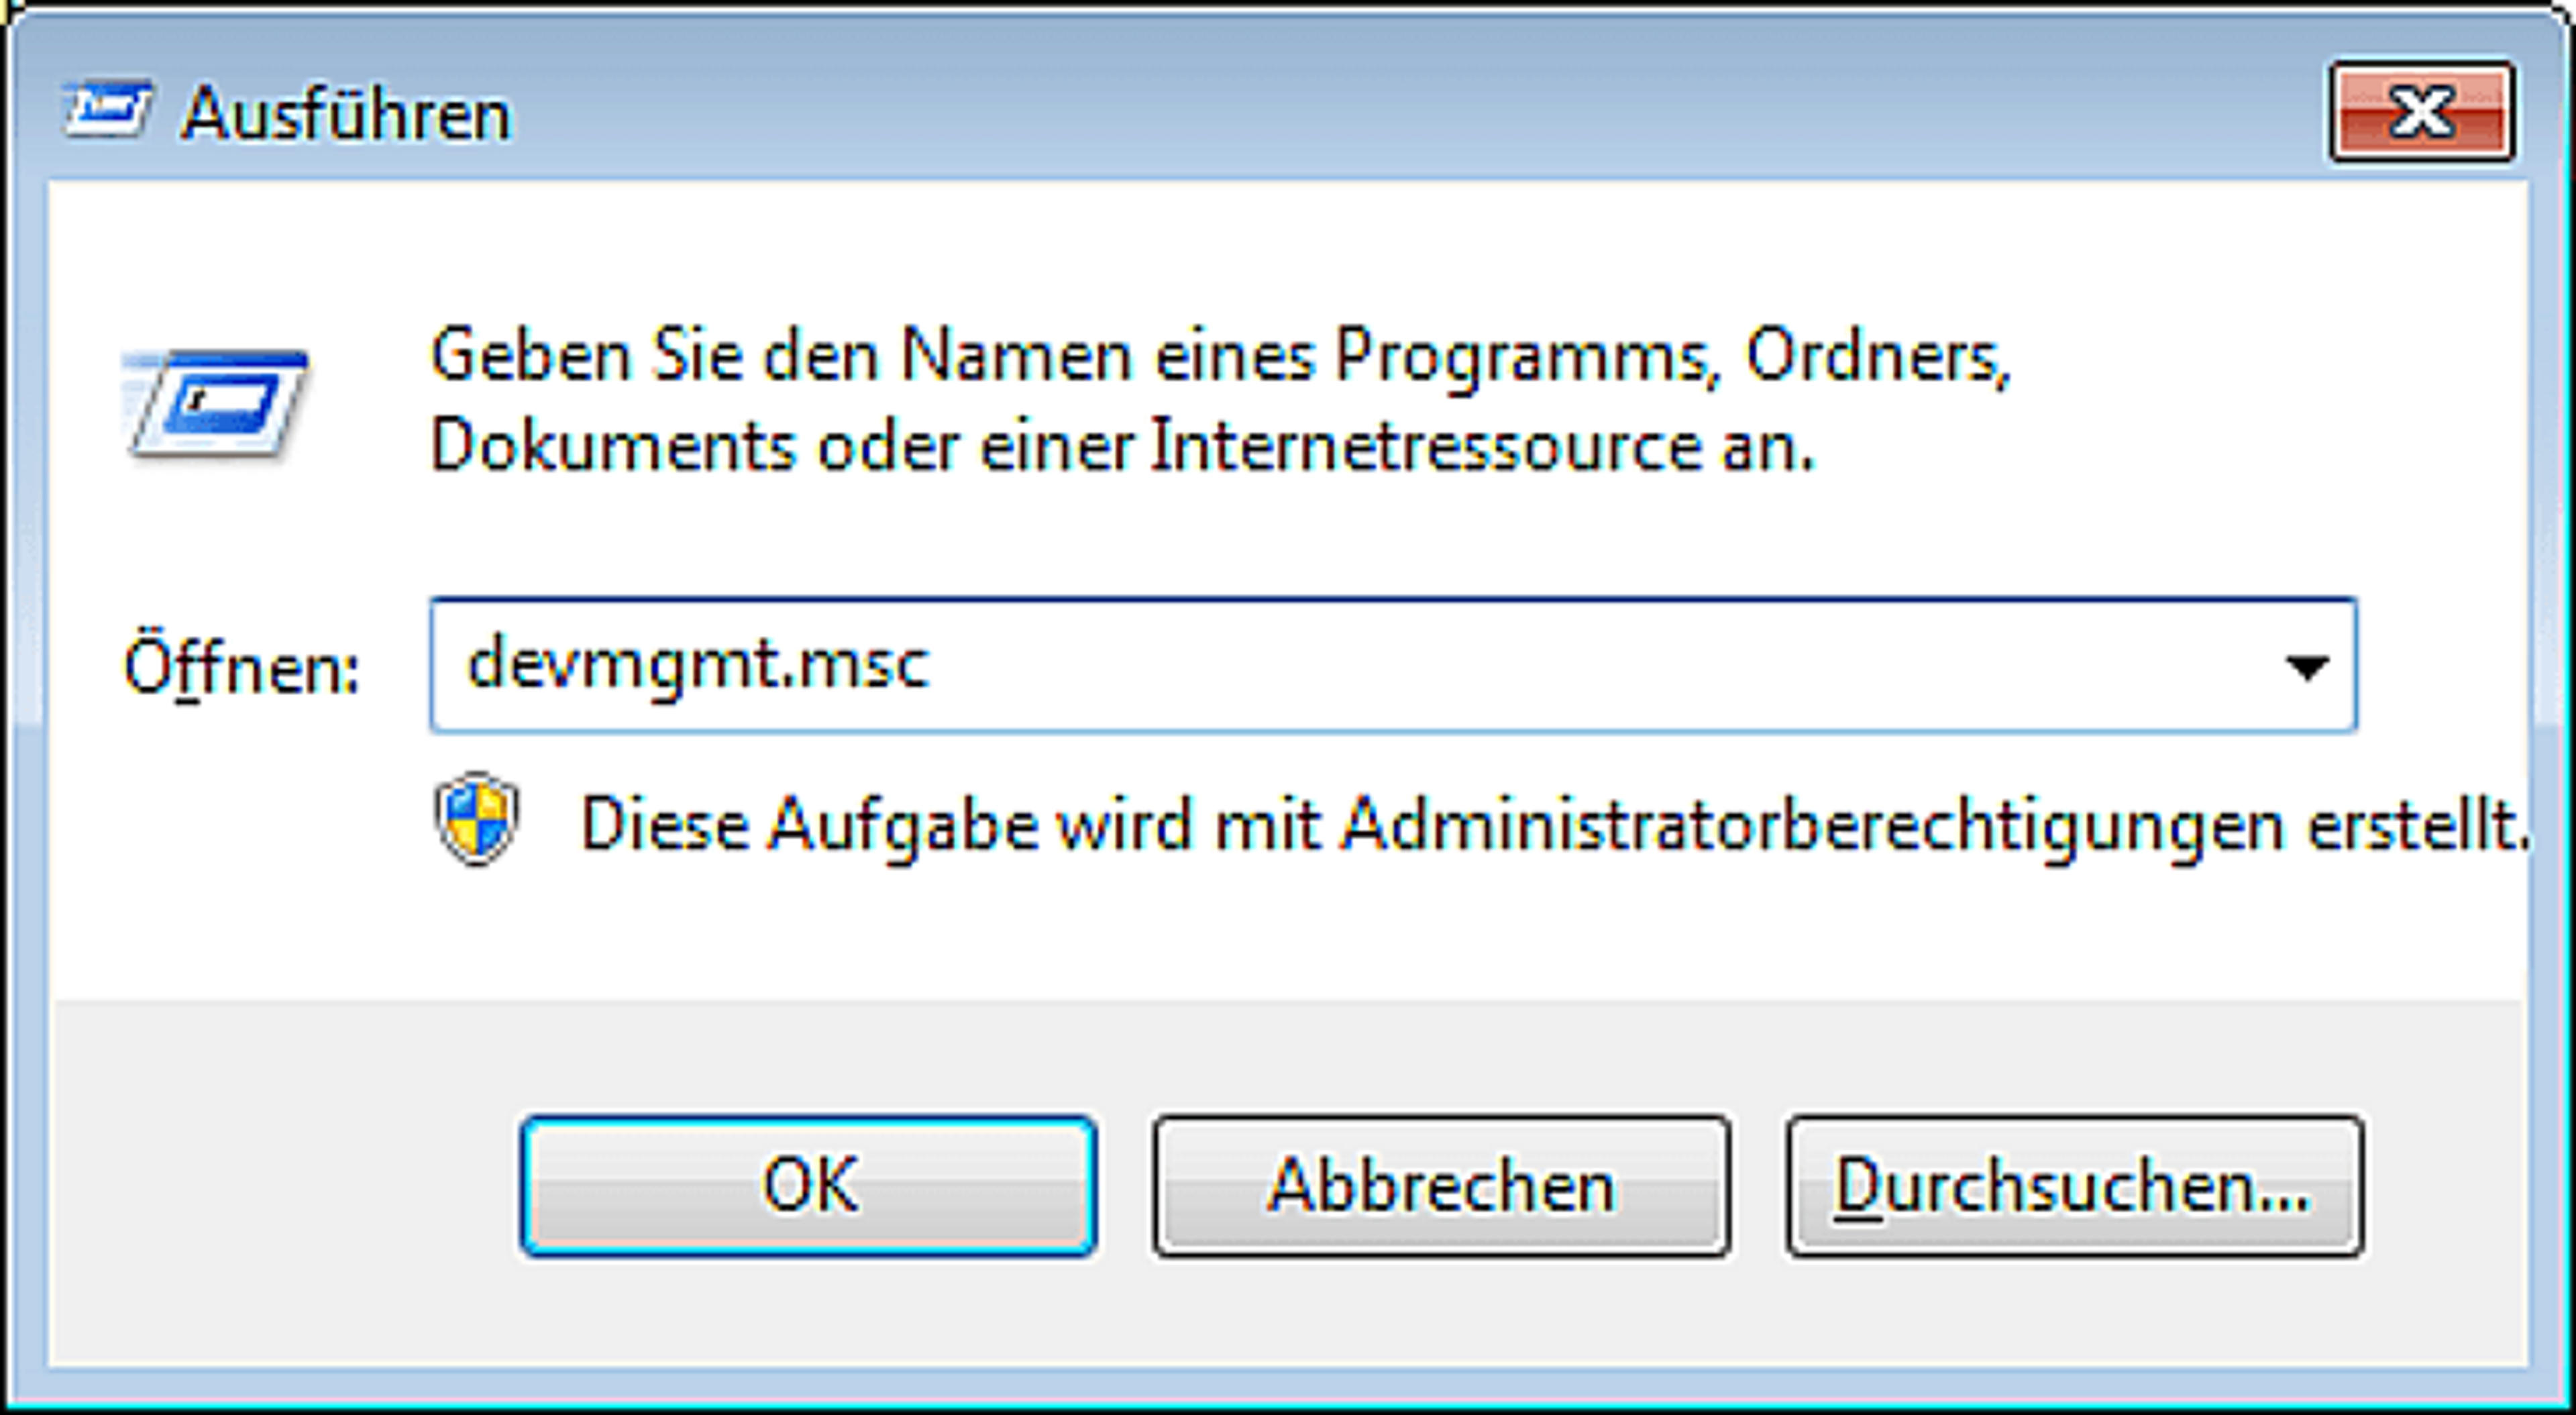The height and width of the screenshot is (1415, 2576).
Task: Click the 'Dokuments oder einer Internetressource' line
Action: [x=1122, y=446]
